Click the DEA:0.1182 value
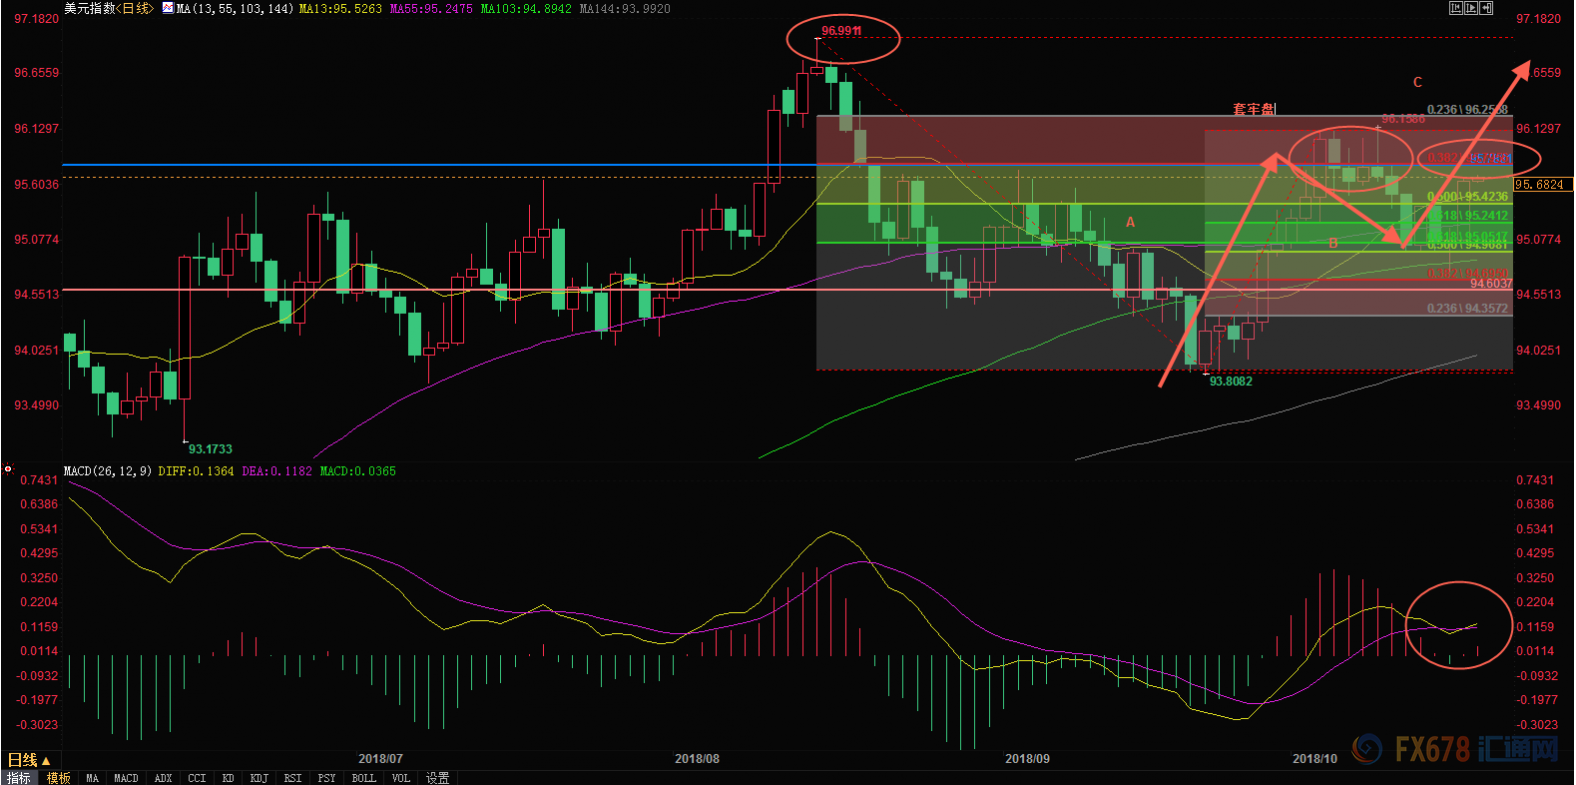Image resolution: width=1576 pixels, height=785 pixels. 277,471
